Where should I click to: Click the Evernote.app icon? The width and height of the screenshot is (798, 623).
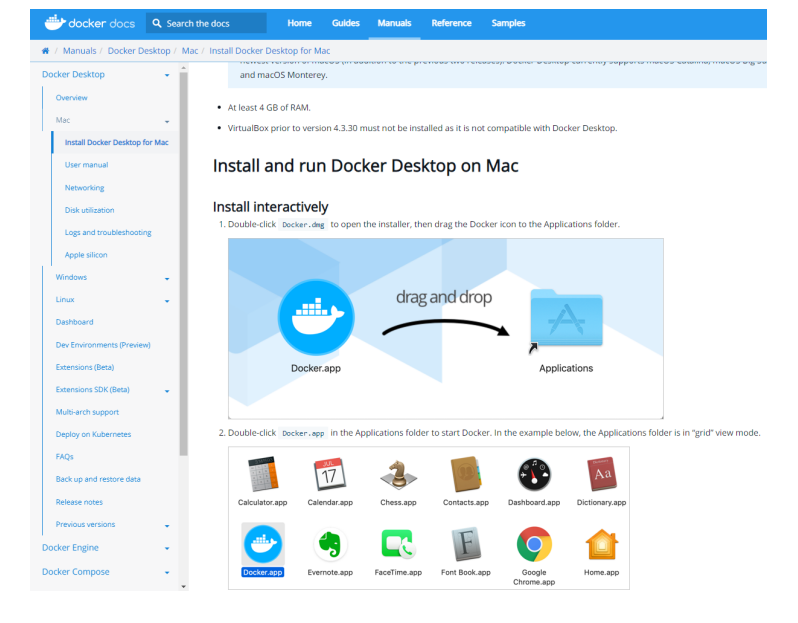click(x=330, y=545)
